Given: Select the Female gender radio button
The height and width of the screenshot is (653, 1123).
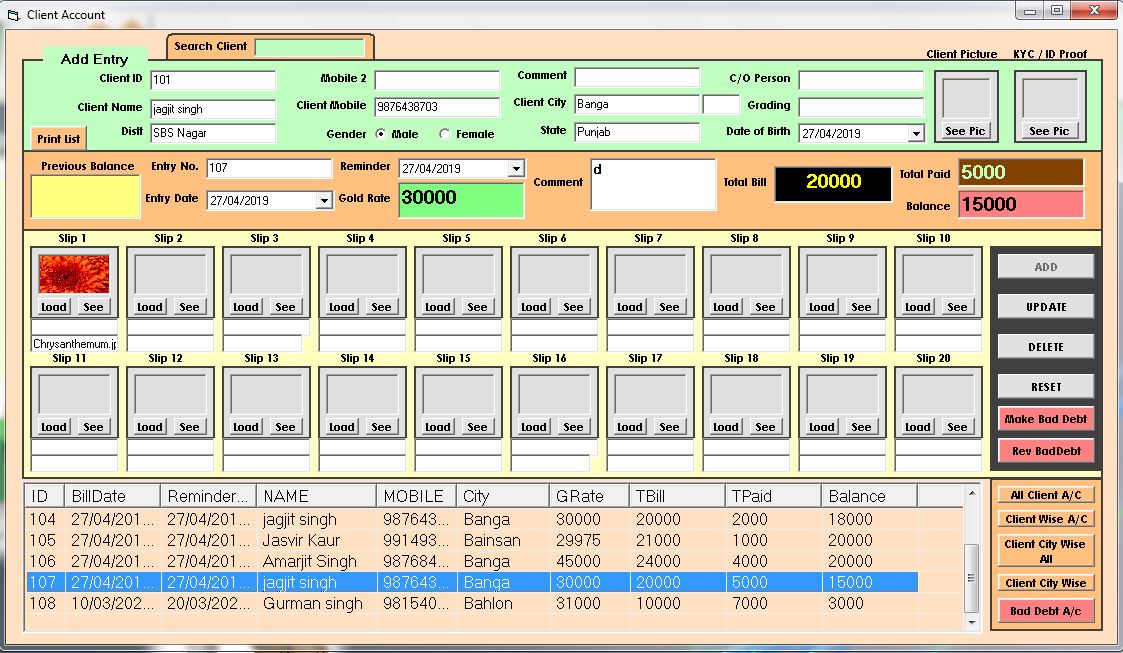Looking at the screenshot, I should tap(445, 134).
